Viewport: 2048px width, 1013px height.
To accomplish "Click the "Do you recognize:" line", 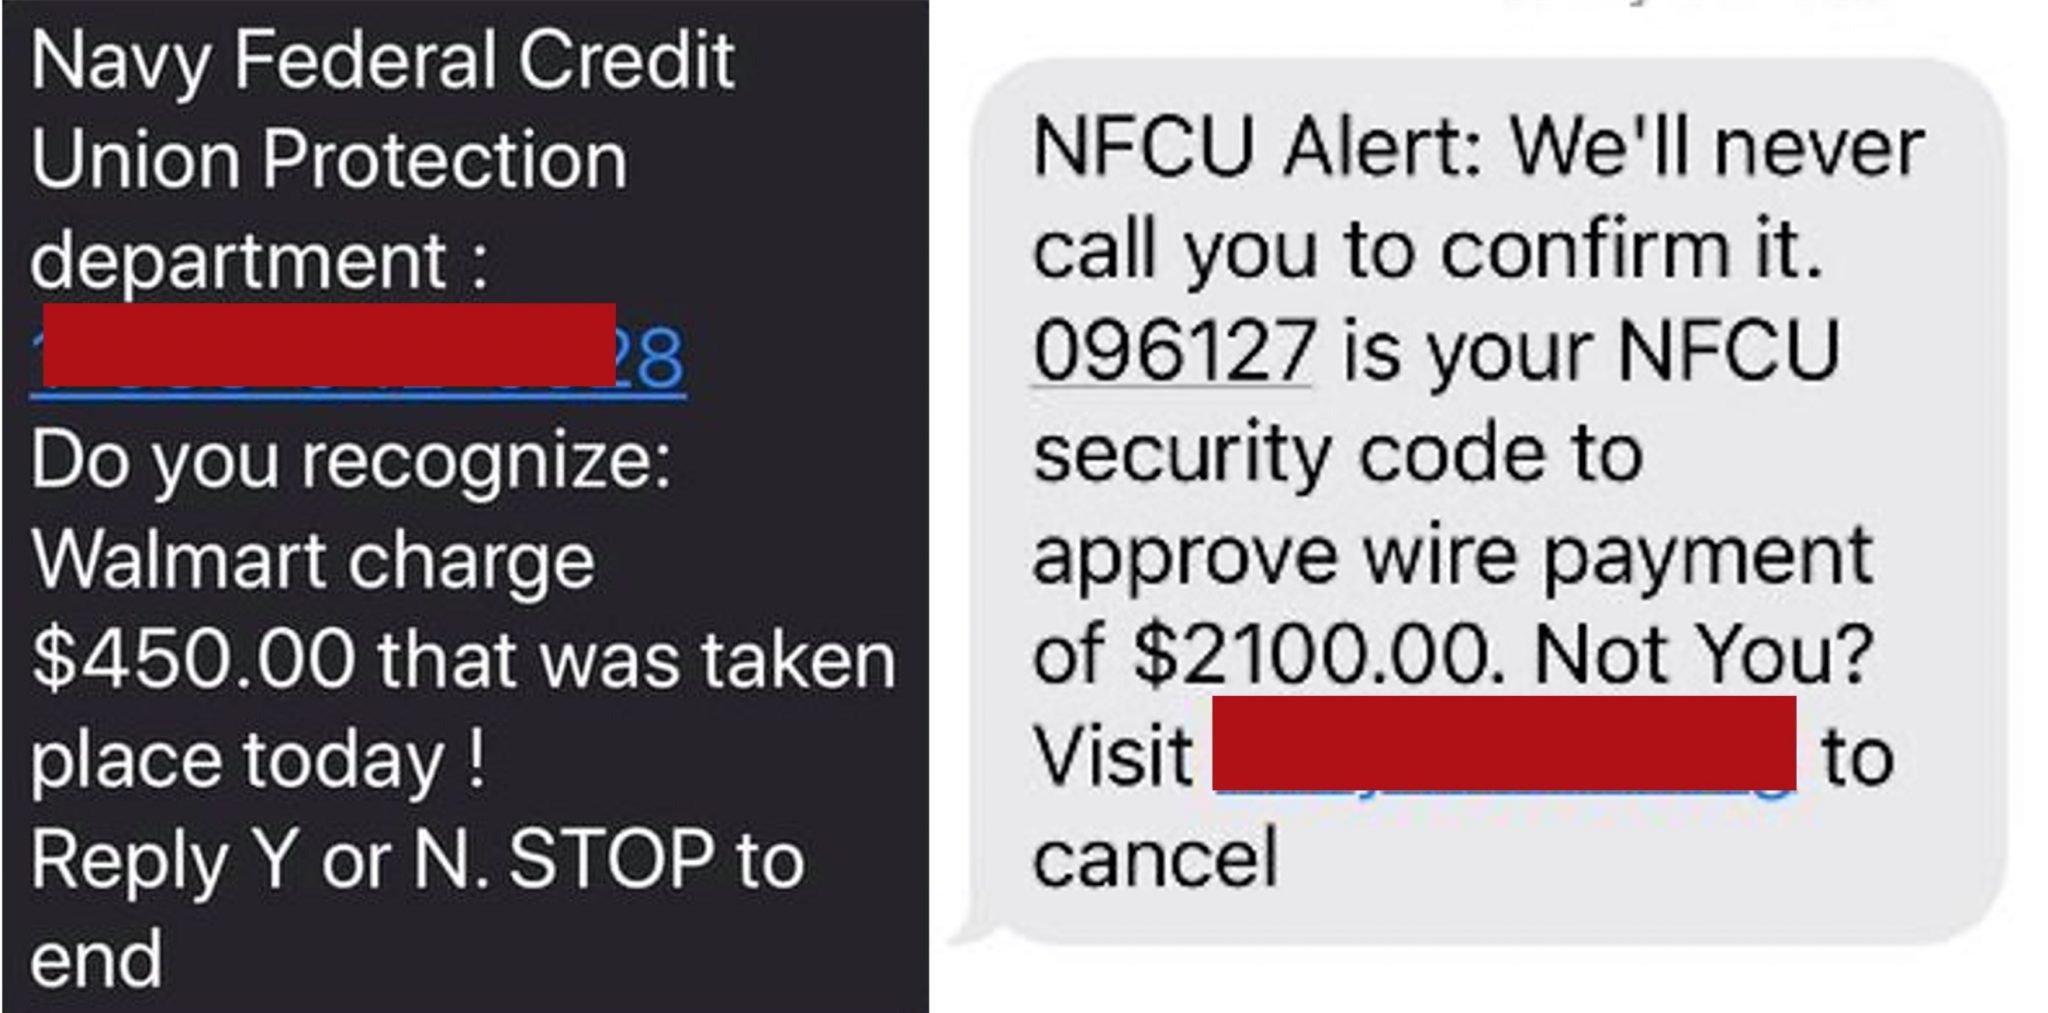I will coord(350,461).
